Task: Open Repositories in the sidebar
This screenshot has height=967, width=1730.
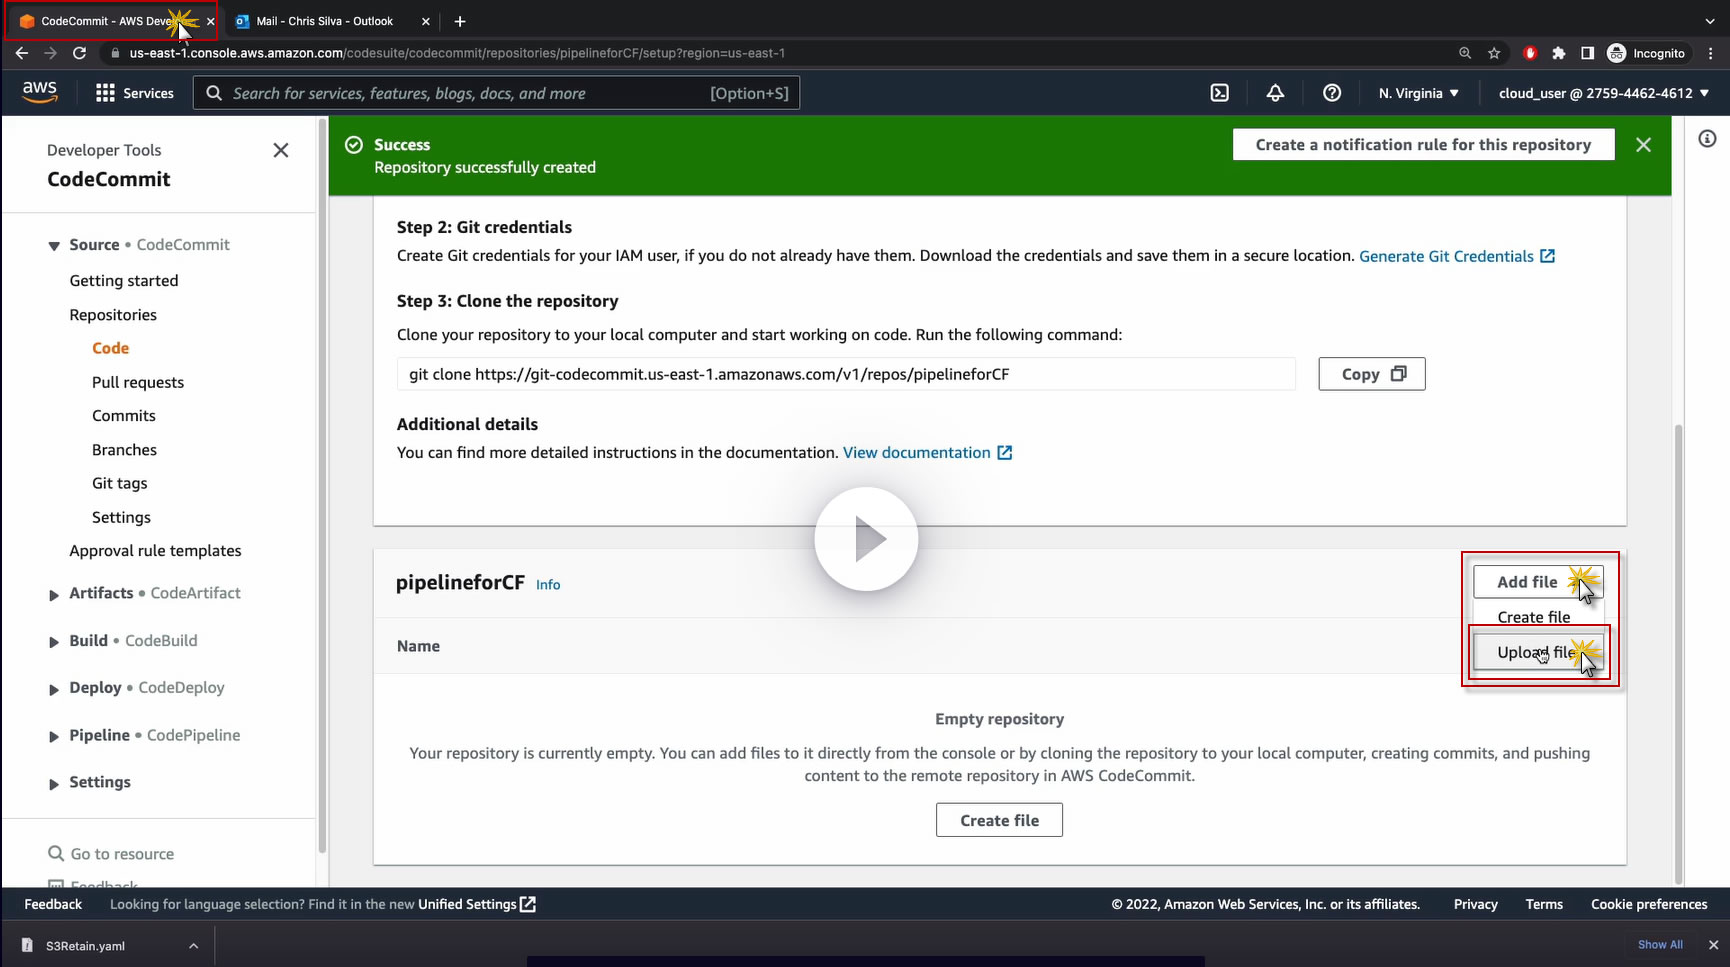Action: tap(113, 315)
